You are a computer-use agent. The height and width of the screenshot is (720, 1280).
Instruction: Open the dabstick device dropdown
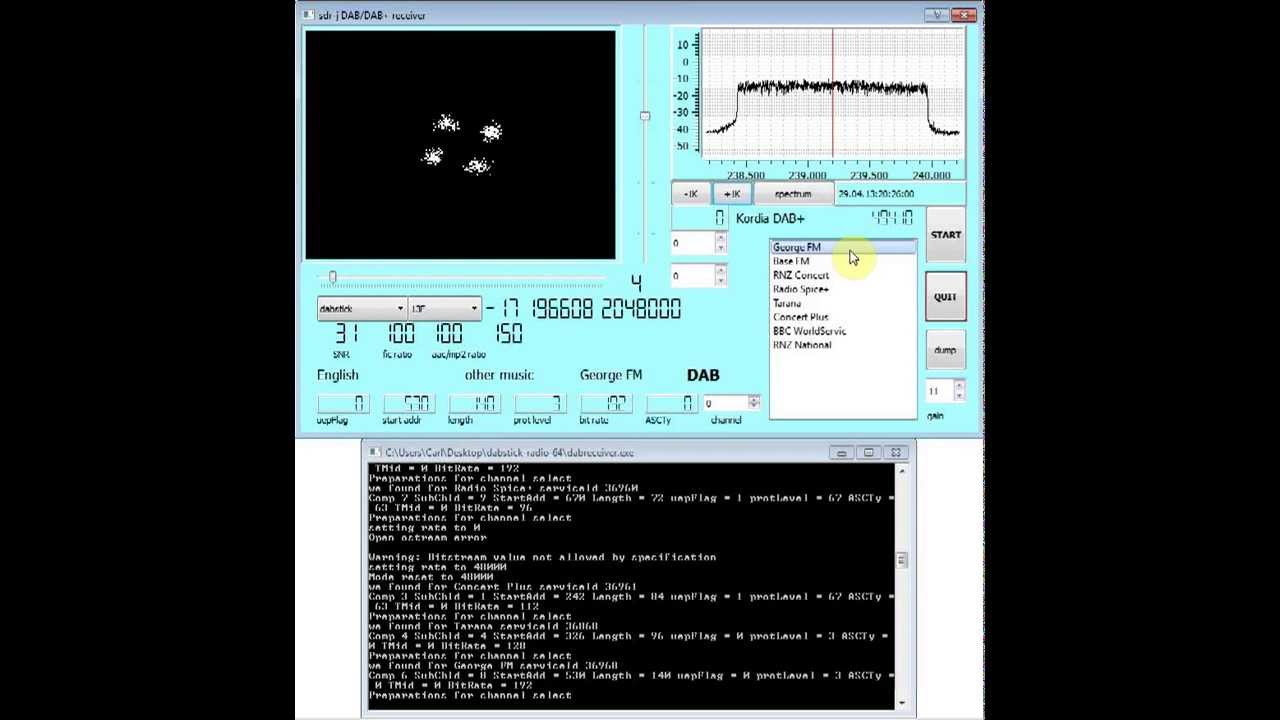point(361,308)
